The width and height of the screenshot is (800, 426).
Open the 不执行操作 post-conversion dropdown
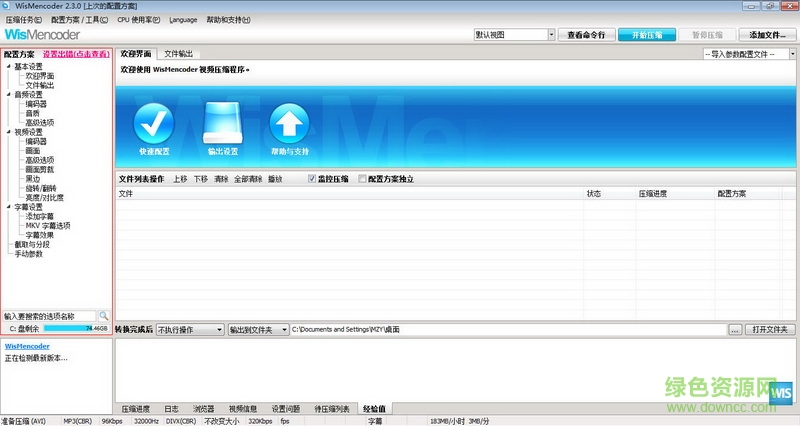click(190, 329)
